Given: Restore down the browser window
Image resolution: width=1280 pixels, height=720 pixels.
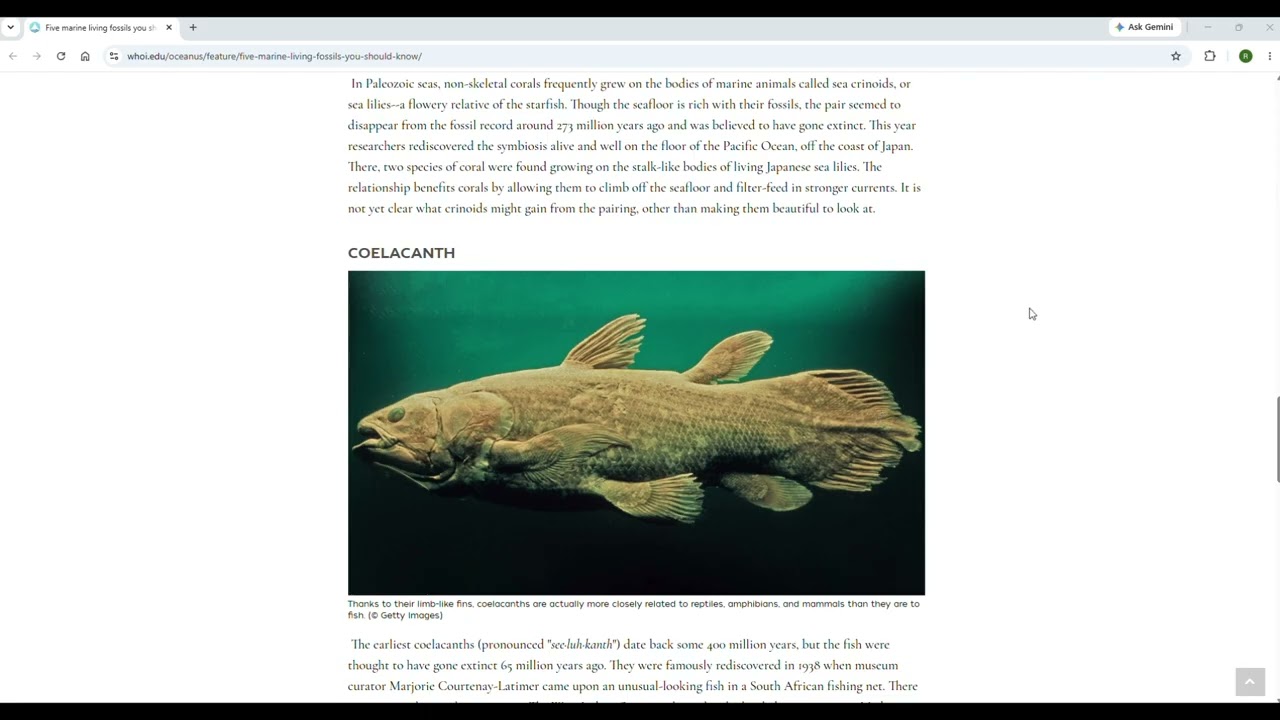Looking at the screenshot, I should [1238, 27].
